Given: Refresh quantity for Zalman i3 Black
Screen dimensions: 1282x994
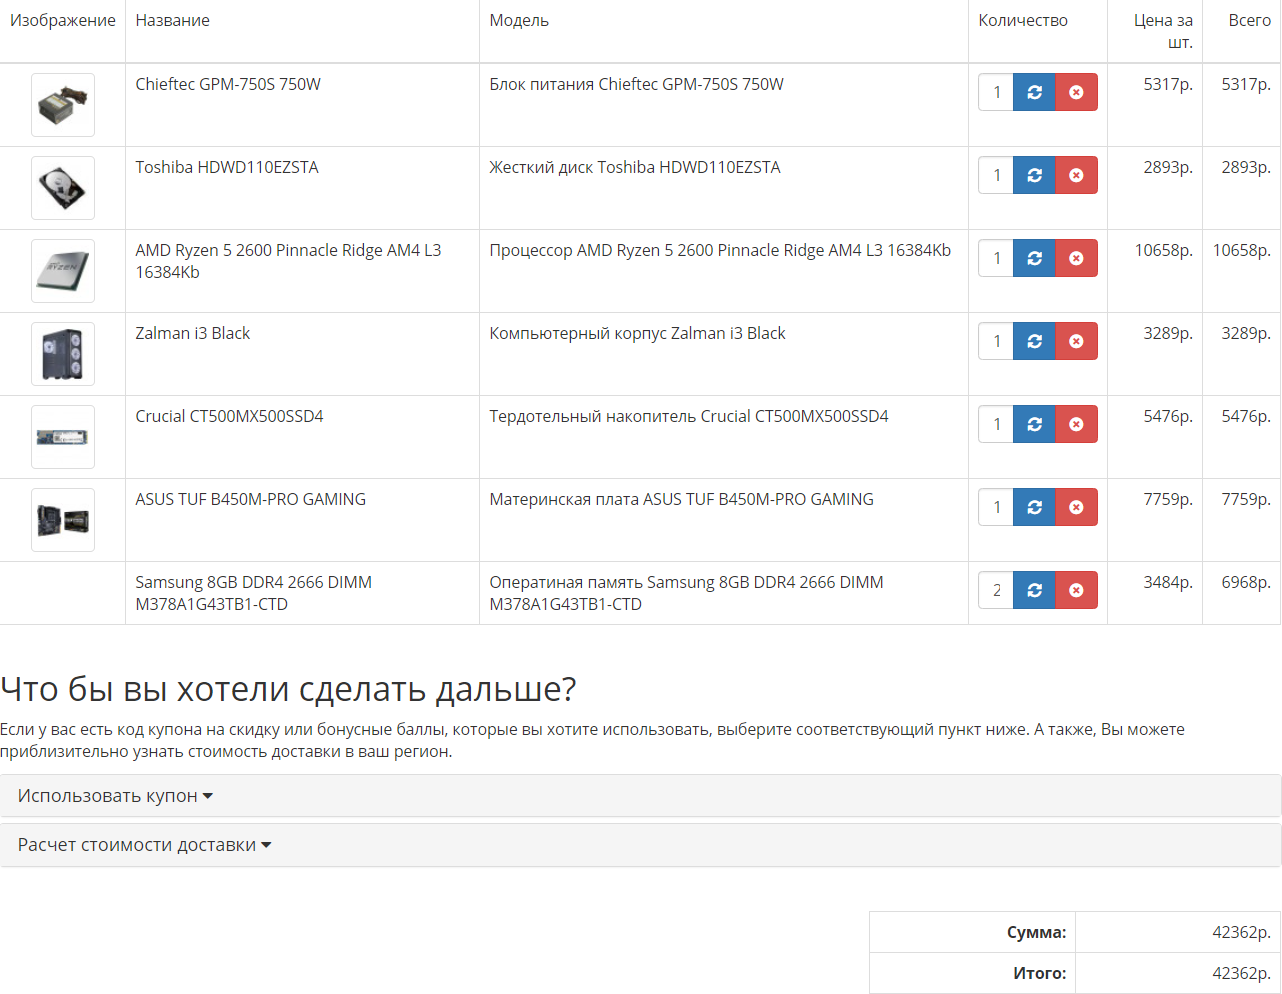Looking at the screenshot, I should point(1034,341).
